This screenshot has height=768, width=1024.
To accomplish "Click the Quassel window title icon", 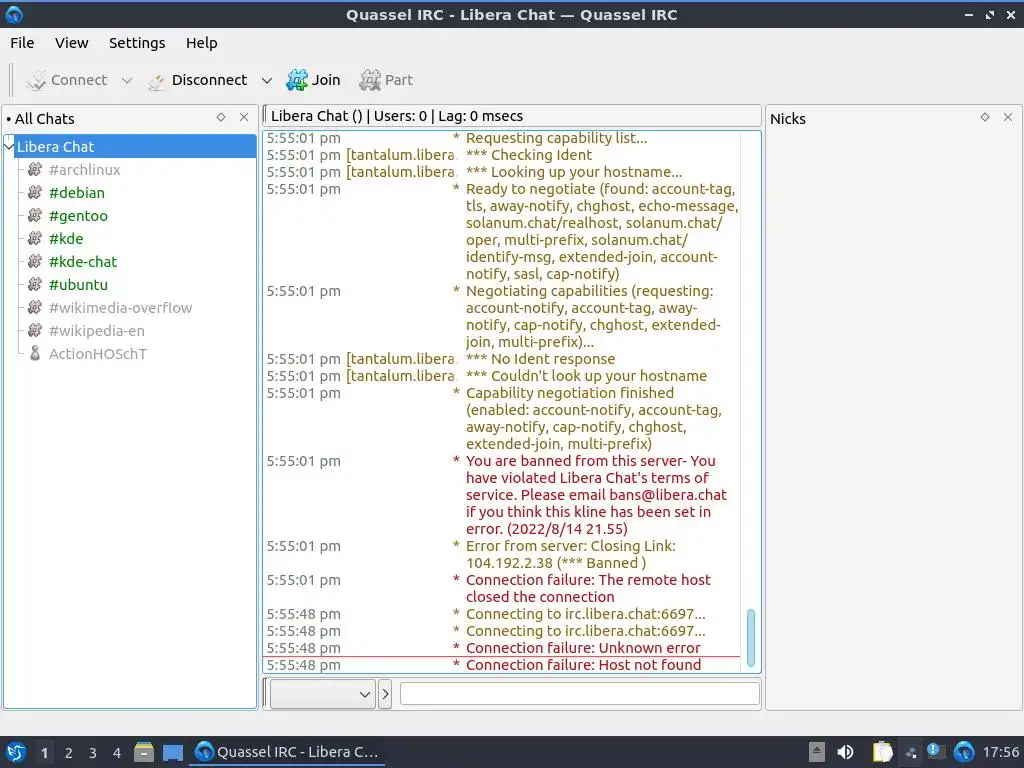I will pos(14,14).
